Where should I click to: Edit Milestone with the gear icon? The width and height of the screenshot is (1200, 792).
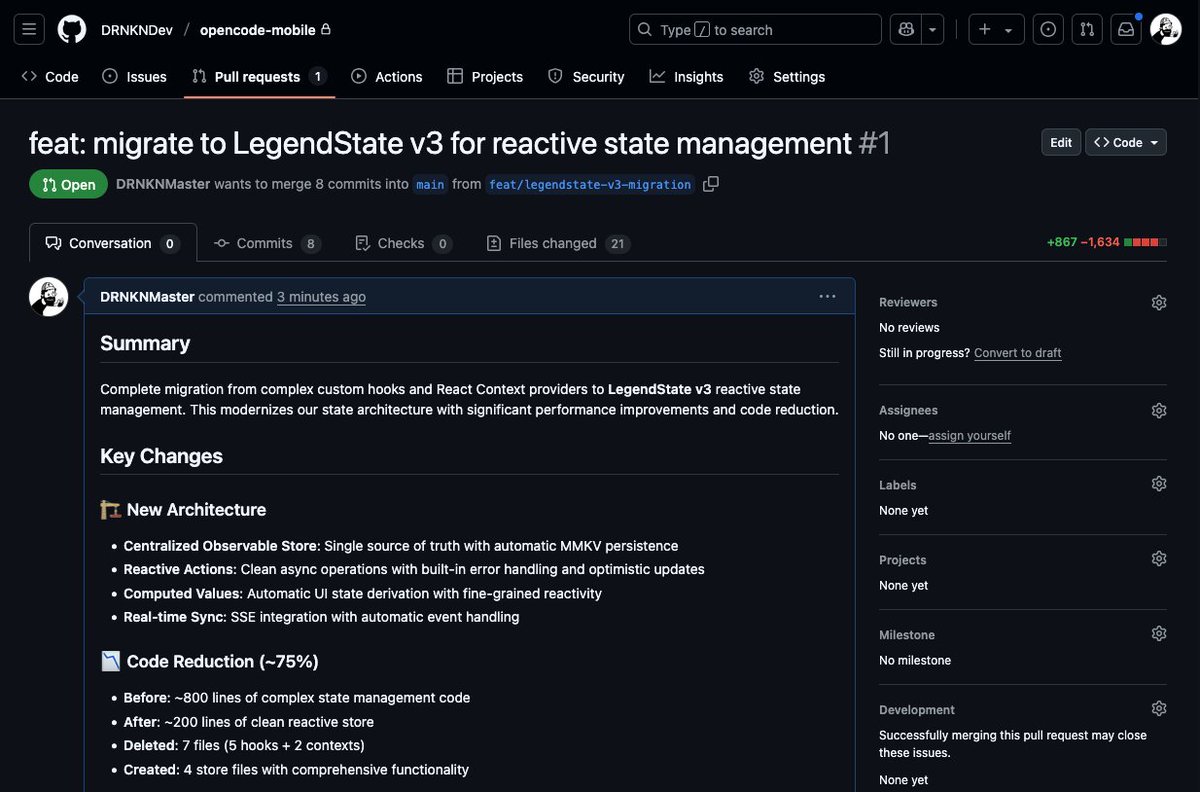click(1159, 634)
